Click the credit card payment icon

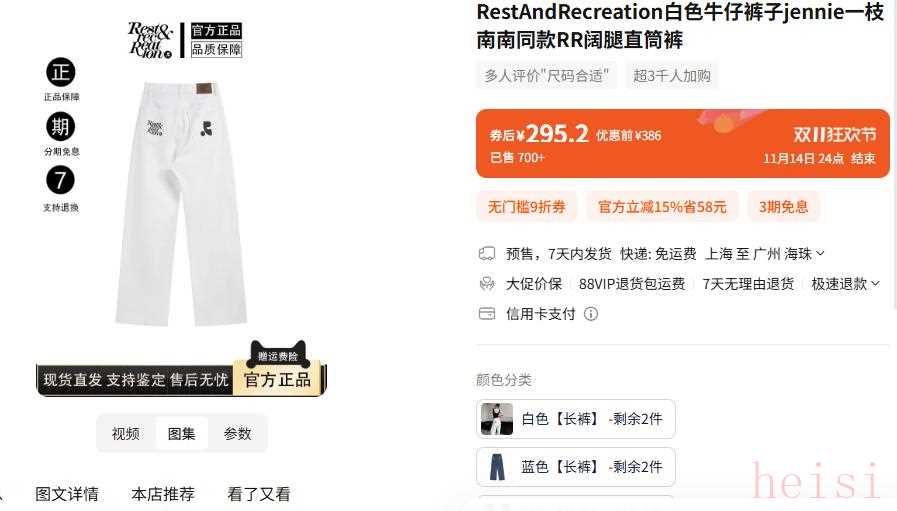pos(487,314)
